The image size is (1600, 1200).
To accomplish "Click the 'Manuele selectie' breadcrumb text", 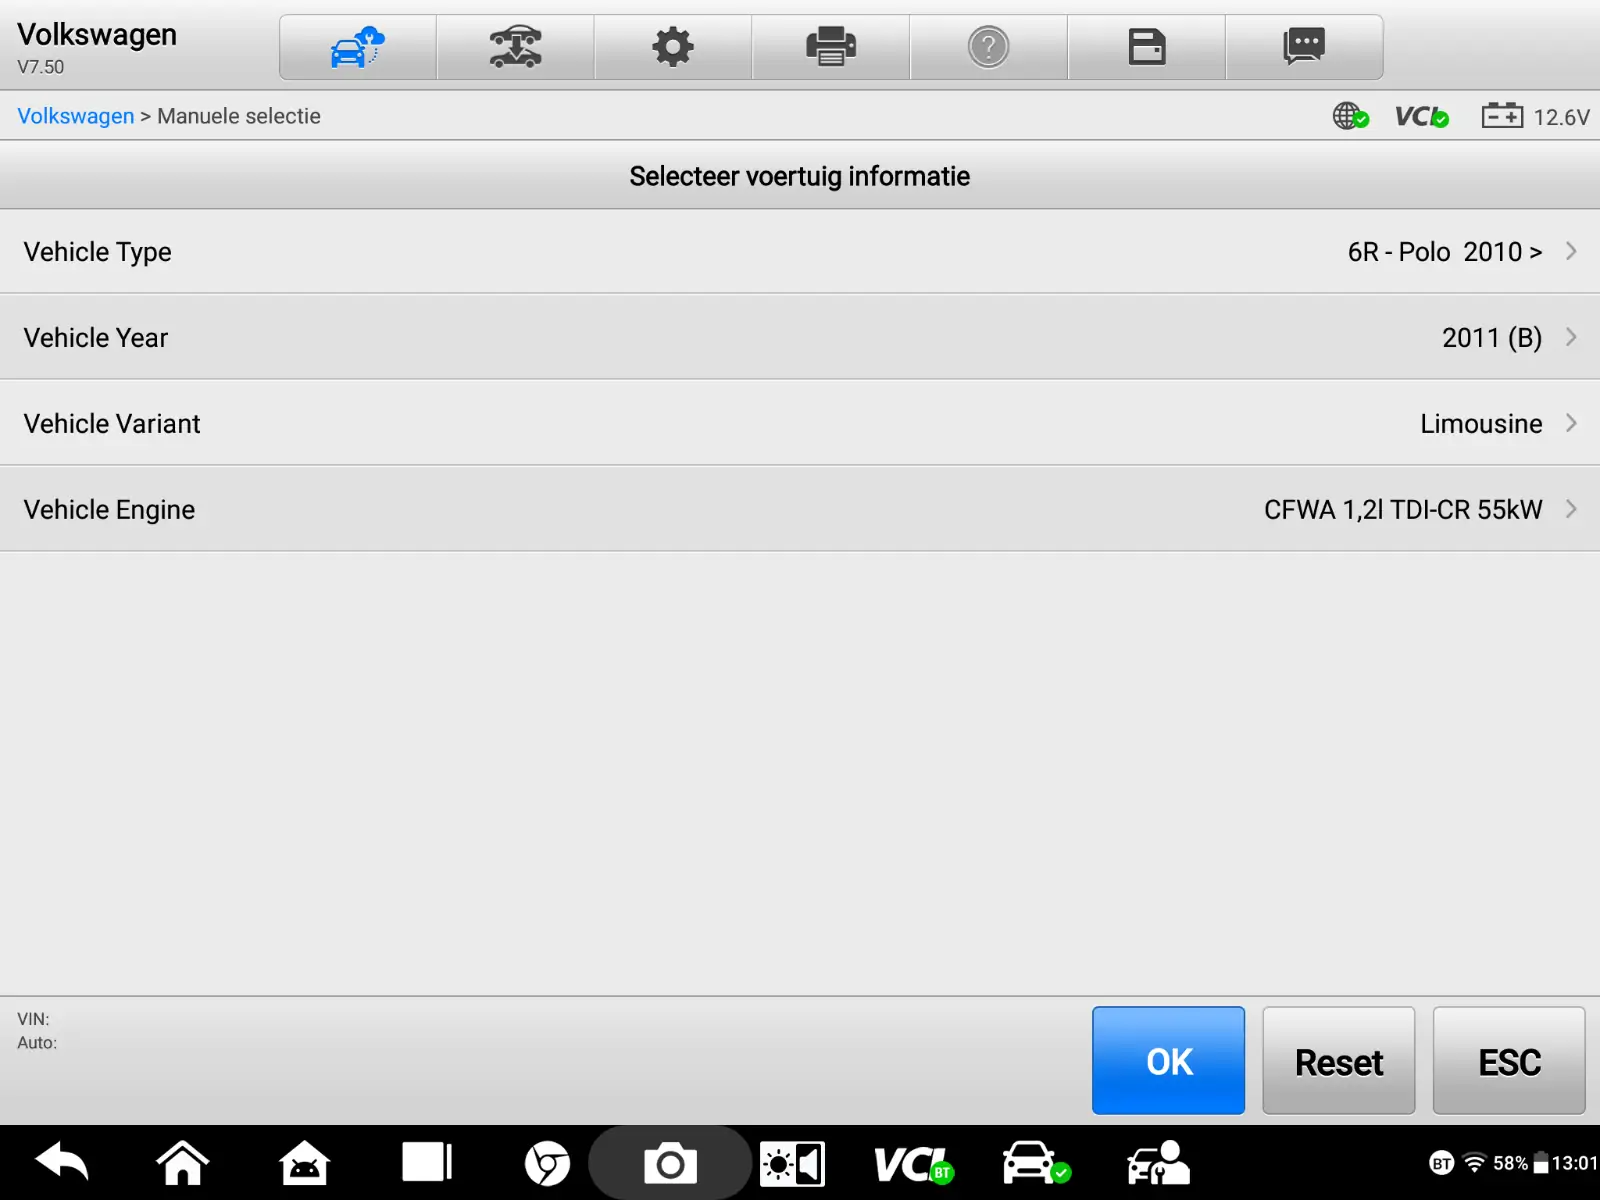I will [239, 116].
